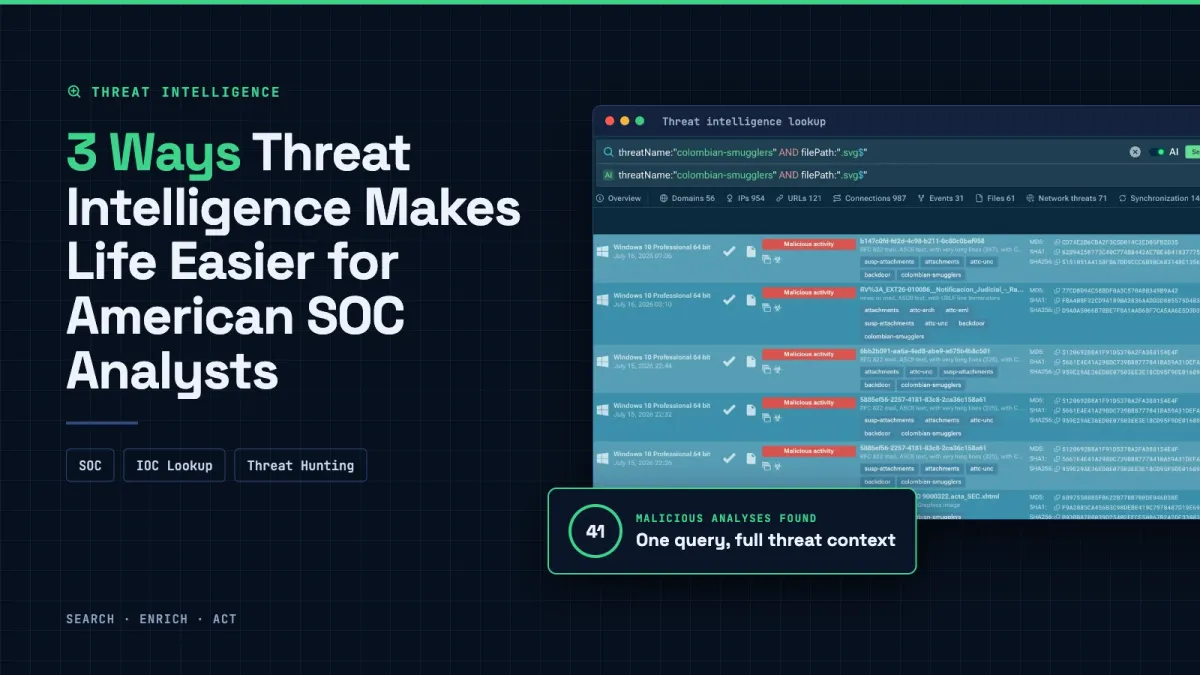Screen dimensions: 1200x675
Task: Click the SOC tag chip
Action: (x=90, y=465)
